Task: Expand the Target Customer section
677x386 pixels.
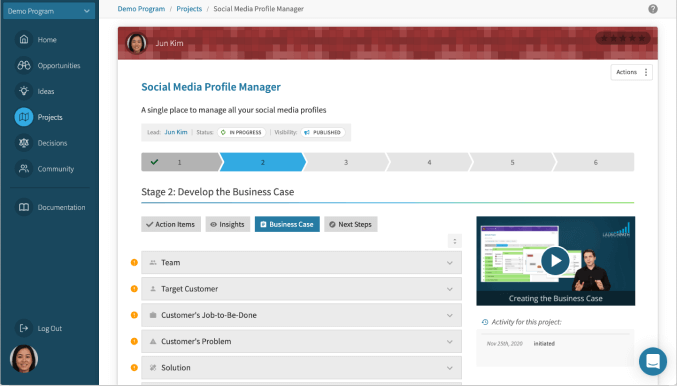Action: [301, 289]
